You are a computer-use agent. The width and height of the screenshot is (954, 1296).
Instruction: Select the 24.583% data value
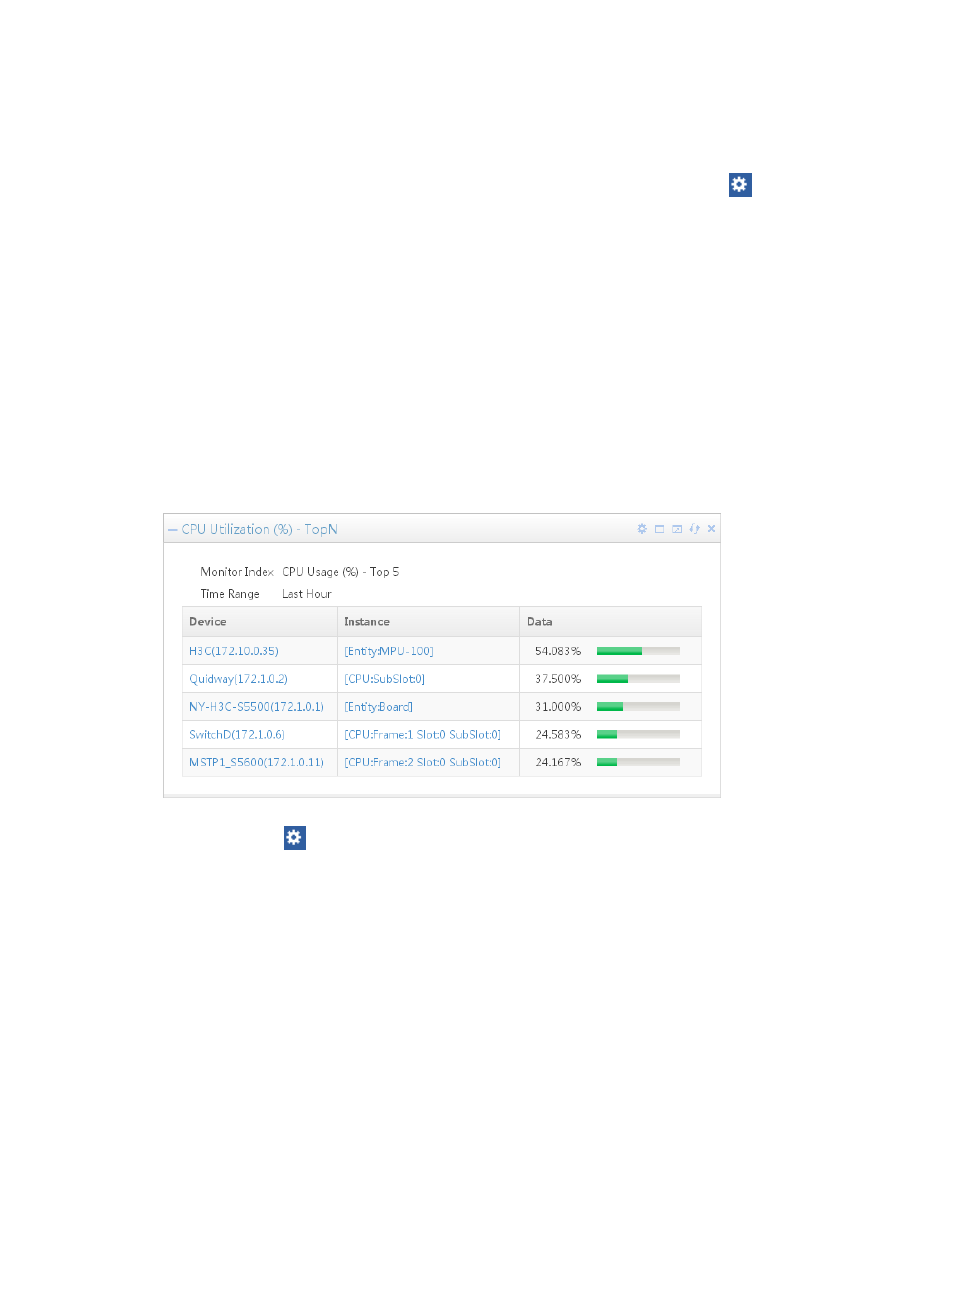pyautogui.click(x=558, y=735)
